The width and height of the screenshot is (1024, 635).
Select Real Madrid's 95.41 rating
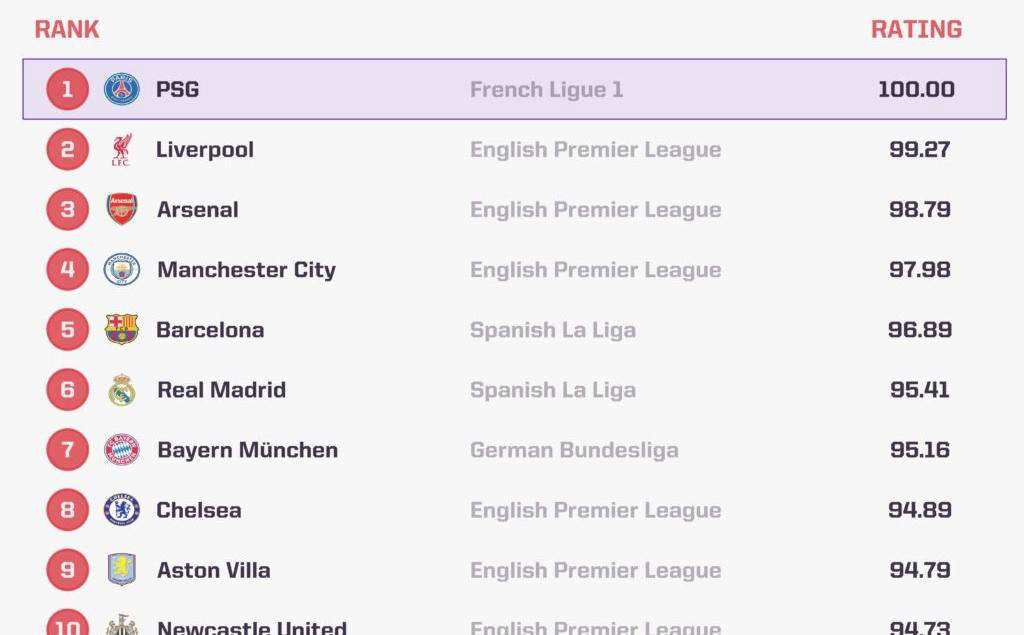tap(920, 390)
